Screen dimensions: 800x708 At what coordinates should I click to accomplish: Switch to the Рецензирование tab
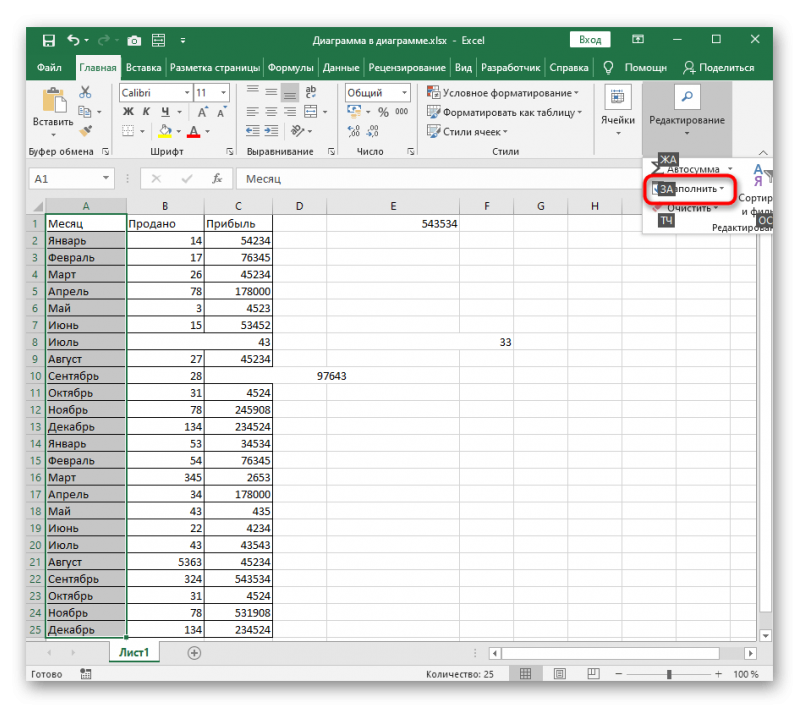point(407,67)
